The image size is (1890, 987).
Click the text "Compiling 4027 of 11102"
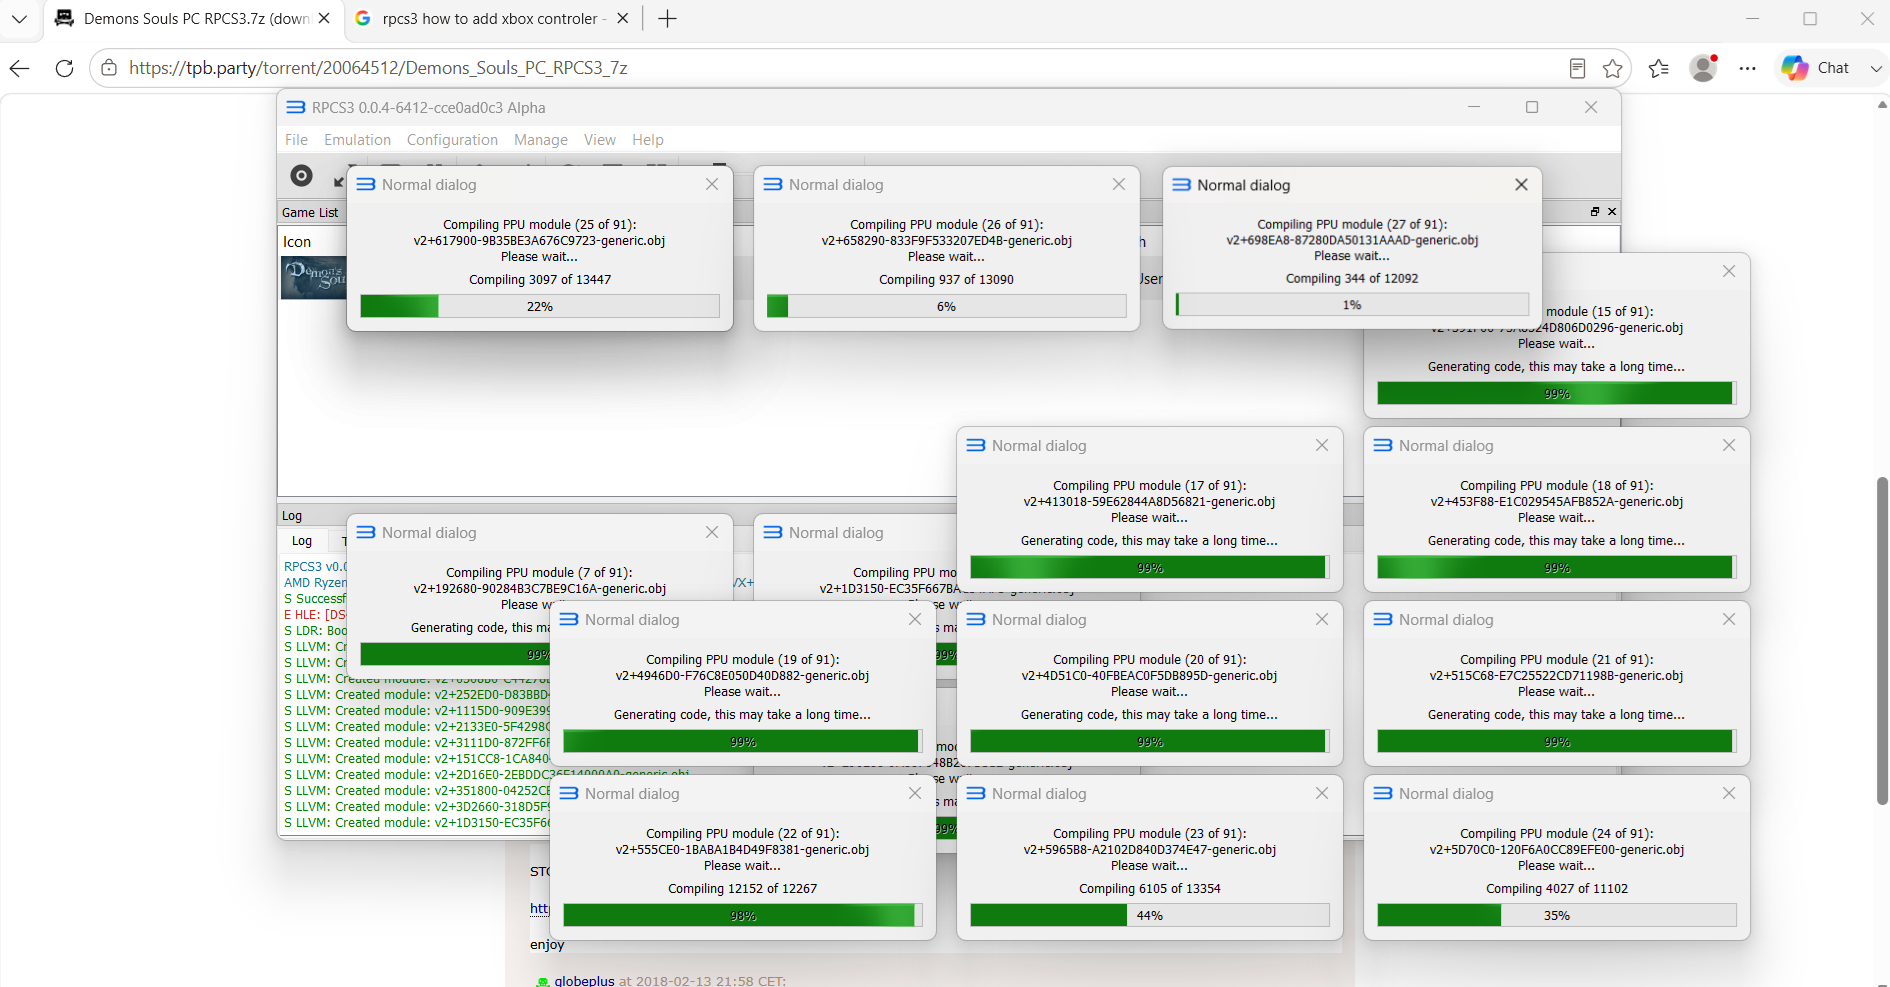click(1557, 889)
